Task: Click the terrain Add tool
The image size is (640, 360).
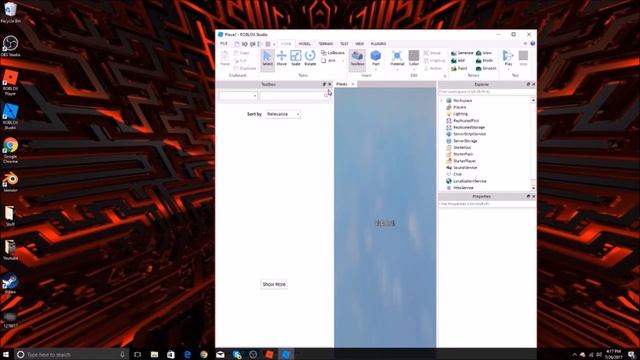Action: click(458, 61)
